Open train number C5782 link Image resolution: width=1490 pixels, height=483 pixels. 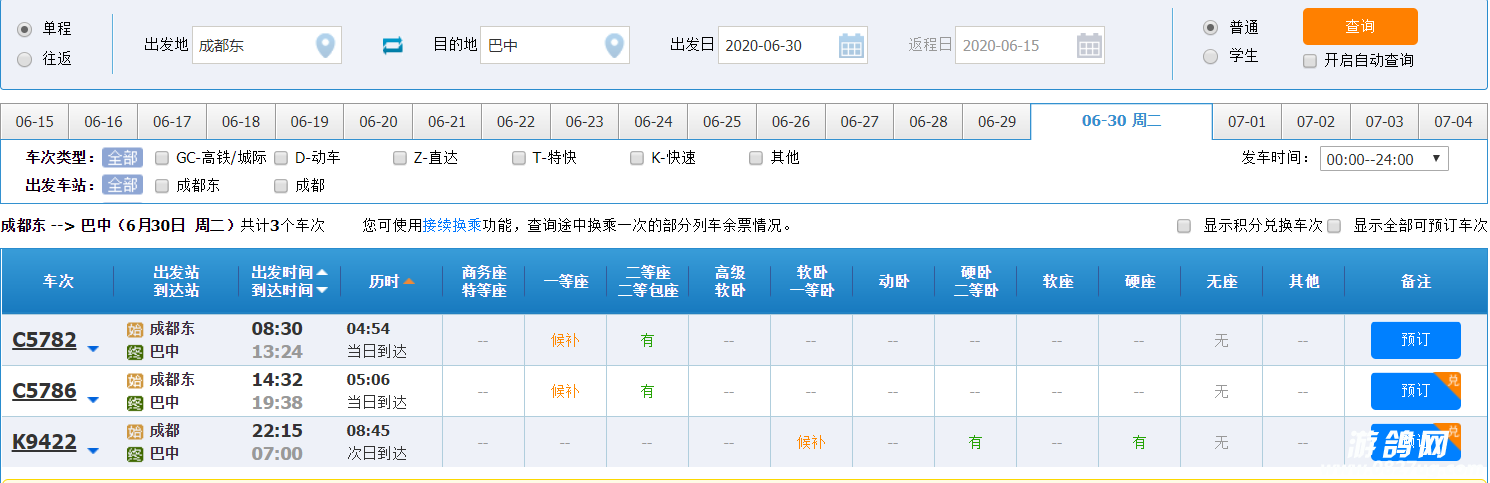[44, 340]
